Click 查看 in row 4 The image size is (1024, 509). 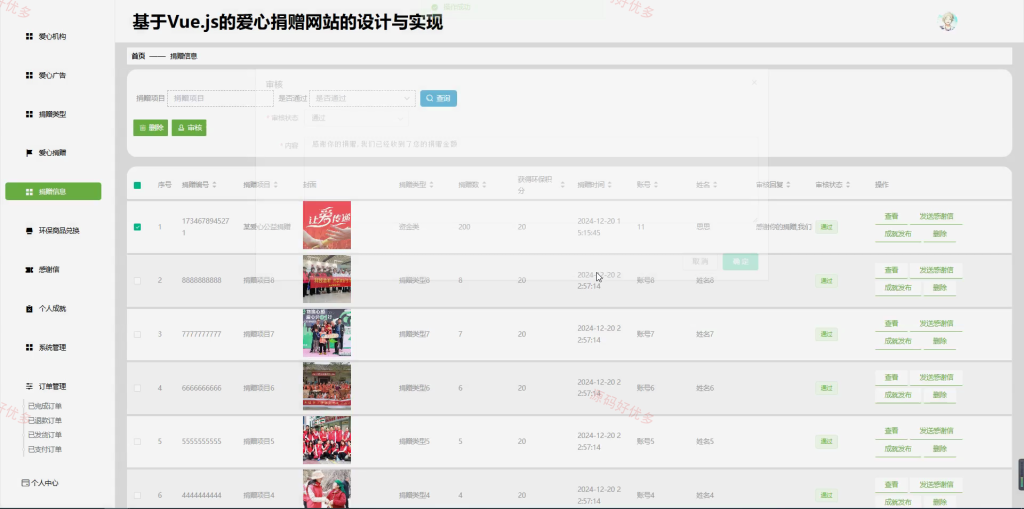[x=891, y=377]
